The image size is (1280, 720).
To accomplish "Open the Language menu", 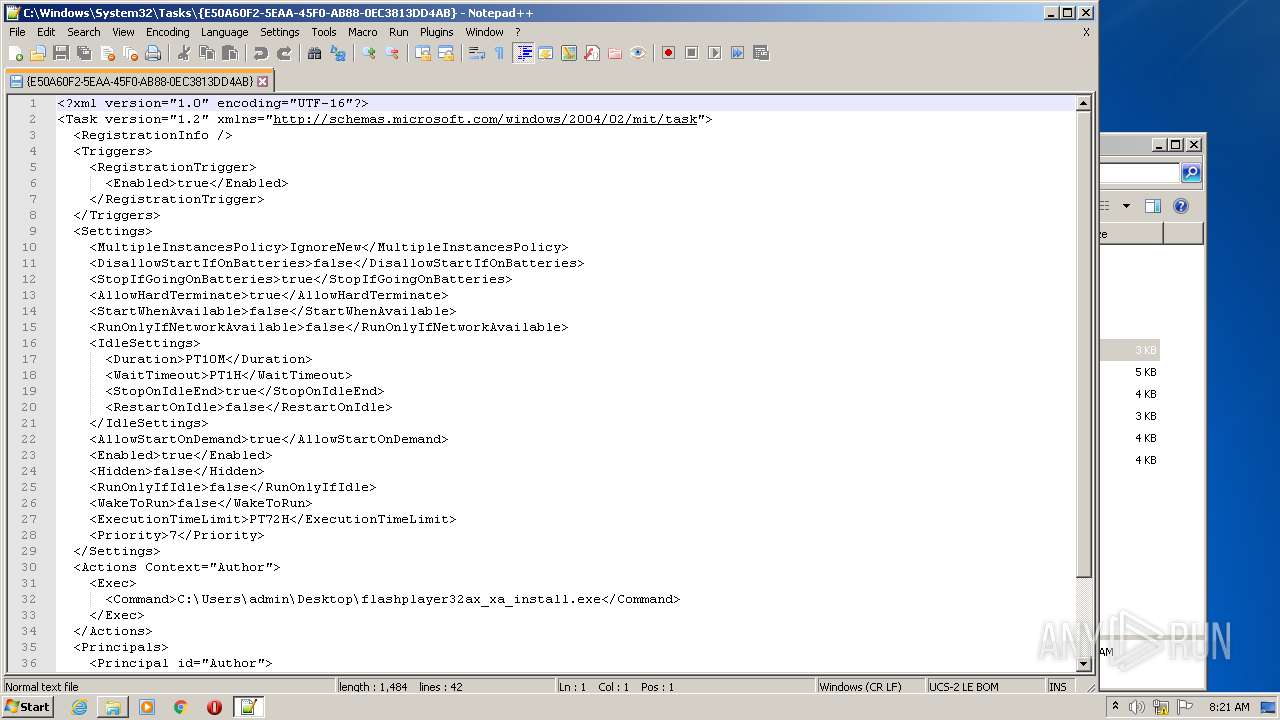I will click(224, 32).
